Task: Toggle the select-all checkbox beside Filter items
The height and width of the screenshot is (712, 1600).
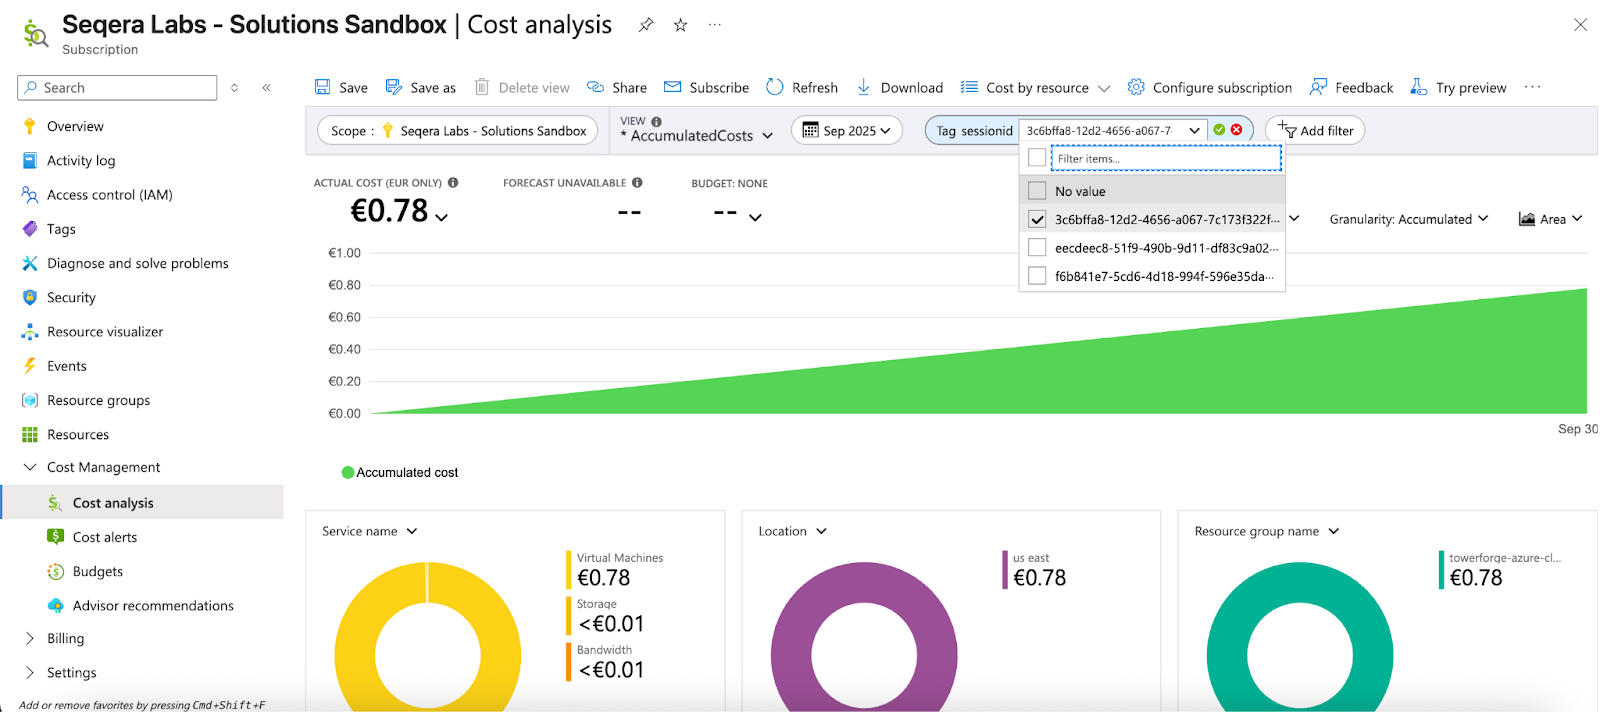Action: (x=1037, y=158)
